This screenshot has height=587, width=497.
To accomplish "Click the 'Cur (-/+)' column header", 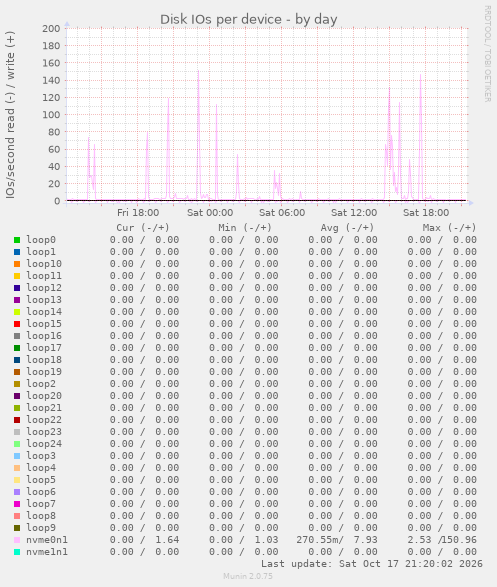I will (x=143, y=228).
